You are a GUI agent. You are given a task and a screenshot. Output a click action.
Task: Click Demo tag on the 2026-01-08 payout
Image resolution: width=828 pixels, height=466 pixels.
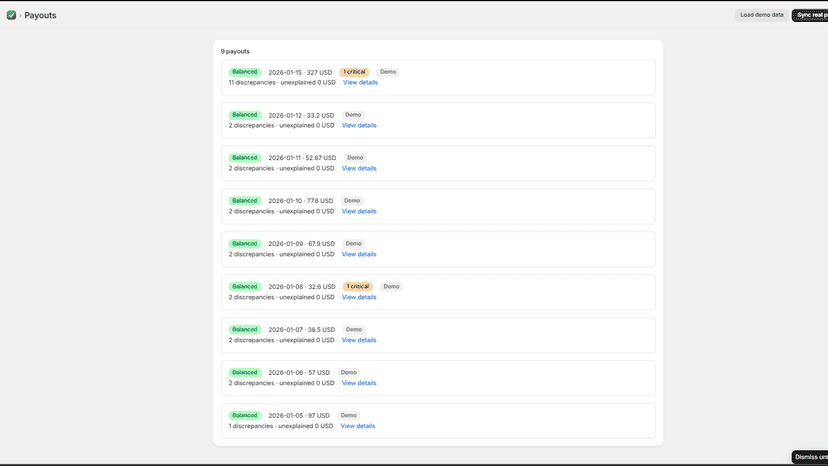(x=391, y=286)
